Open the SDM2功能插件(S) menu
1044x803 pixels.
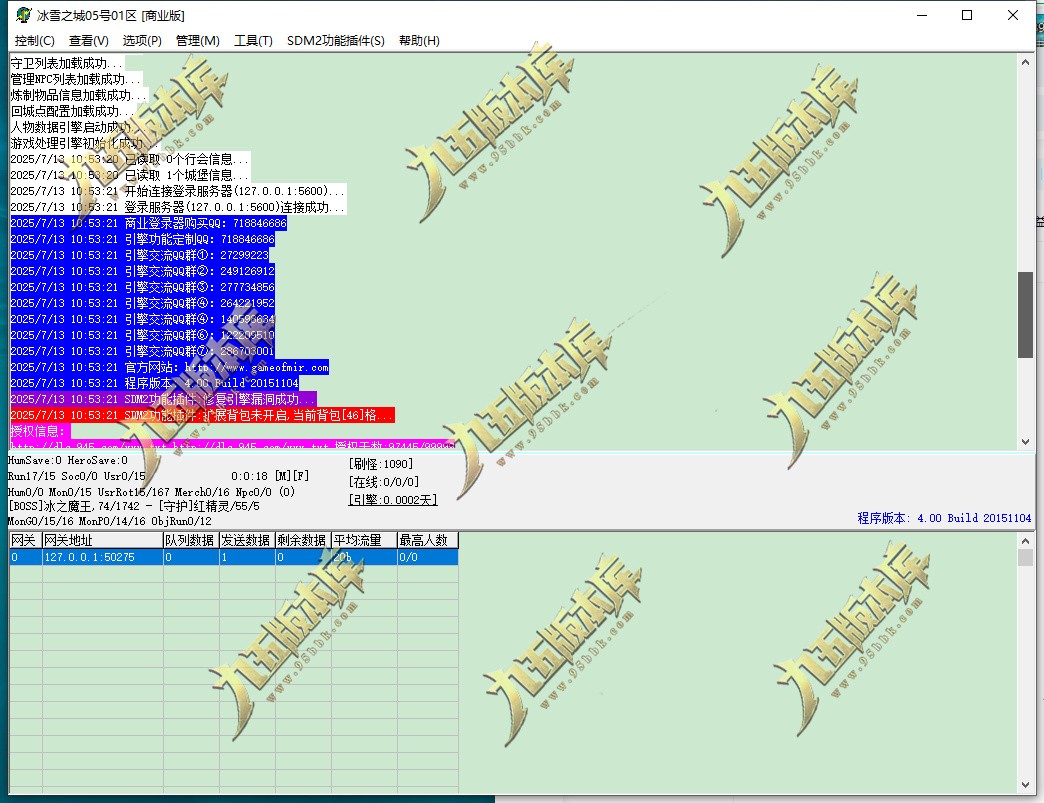click(x=336, y=41)
